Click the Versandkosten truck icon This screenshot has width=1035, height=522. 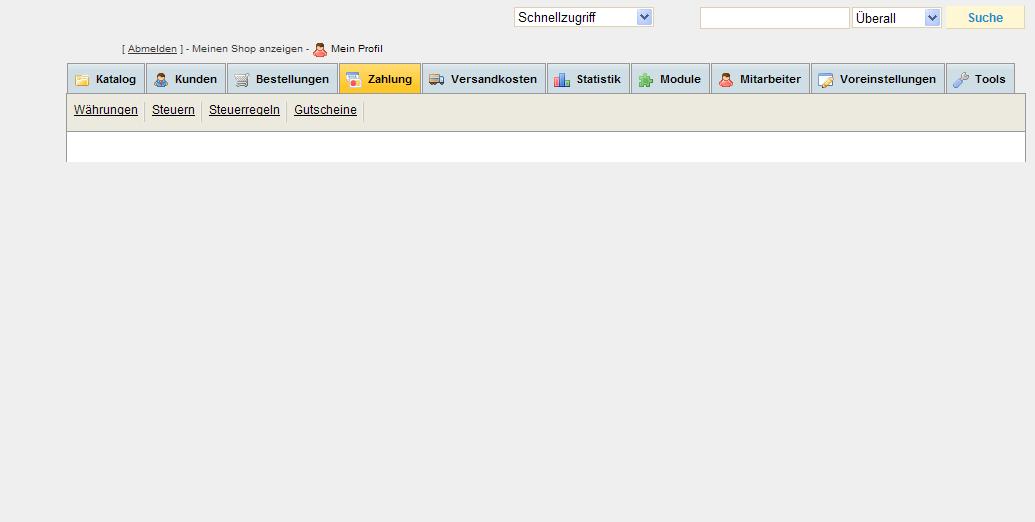(437, 80)
